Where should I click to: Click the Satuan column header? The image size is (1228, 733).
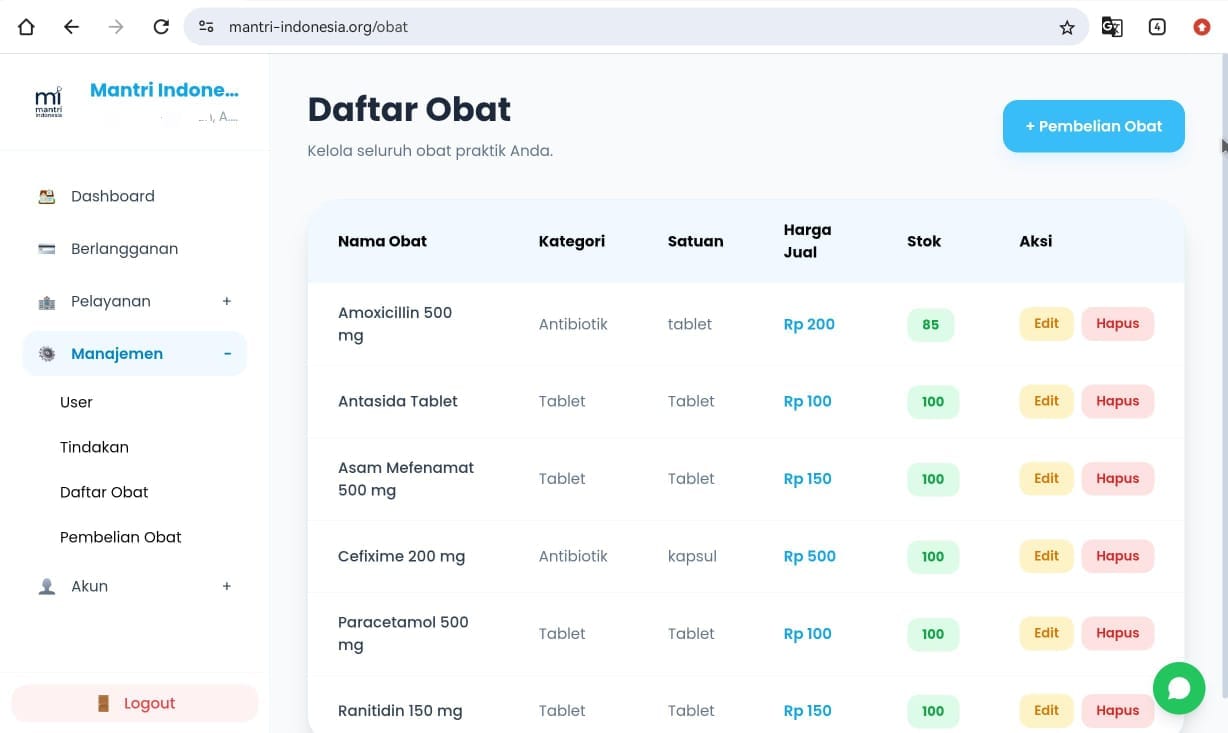point(695,241)
